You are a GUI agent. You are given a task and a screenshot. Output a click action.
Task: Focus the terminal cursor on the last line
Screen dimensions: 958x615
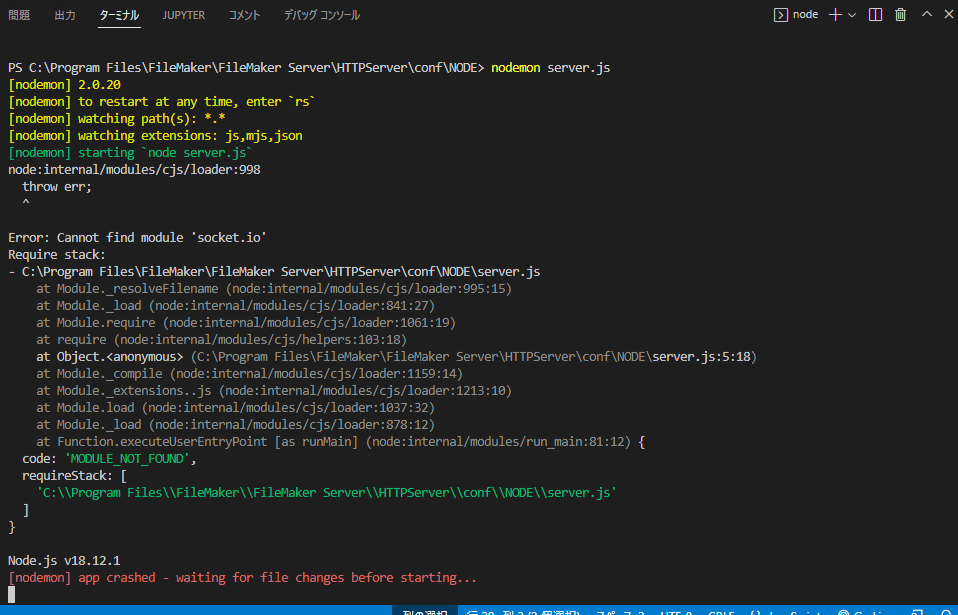[12, 594]
